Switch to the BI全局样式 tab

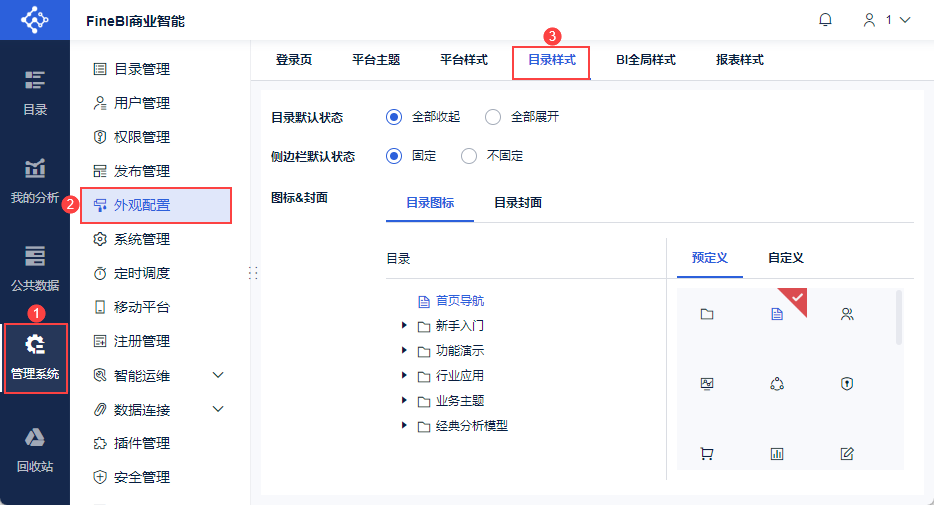click(x=646, y=60)
